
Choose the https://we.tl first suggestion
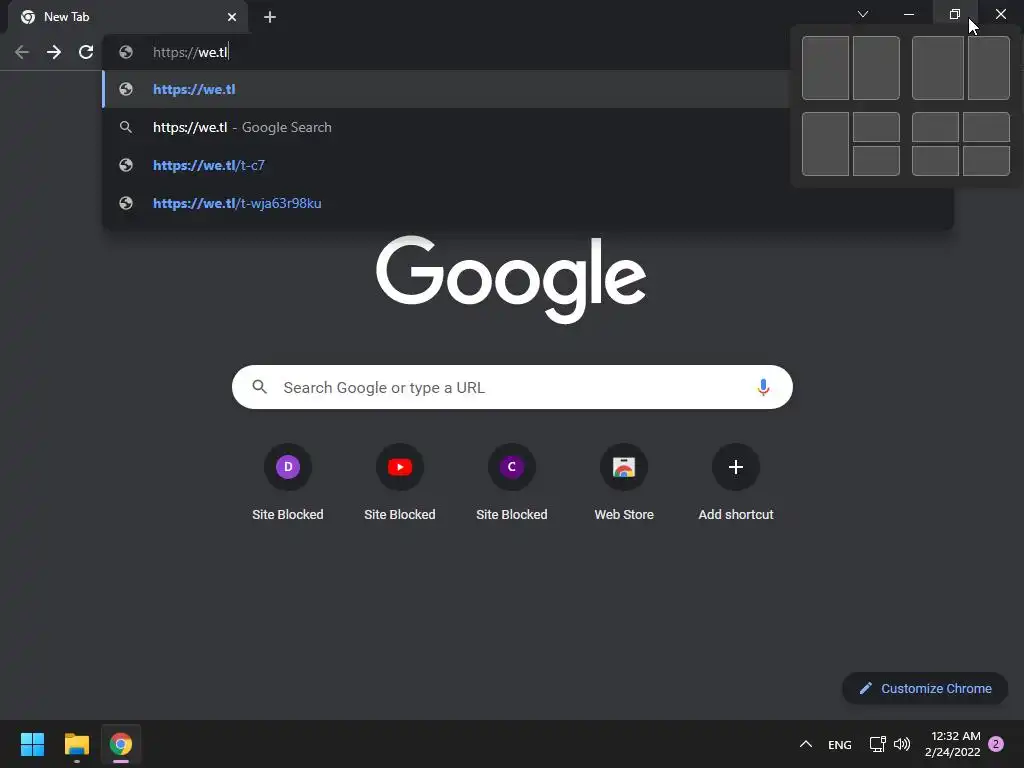445,89
